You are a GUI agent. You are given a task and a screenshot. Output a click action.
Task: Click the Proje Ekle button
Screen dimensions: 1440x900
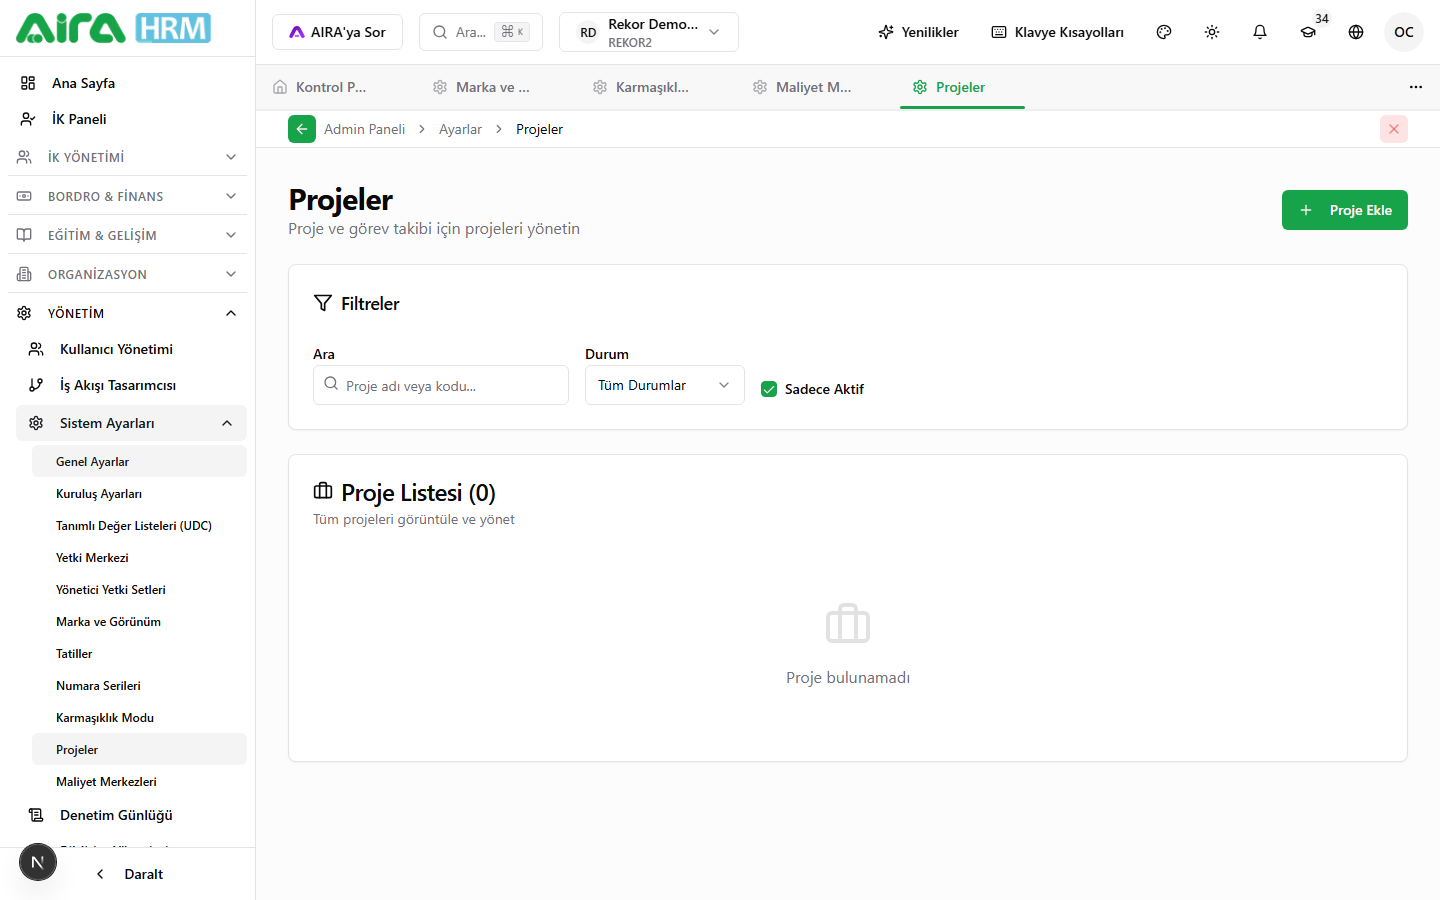click(x=1345, y=210)
